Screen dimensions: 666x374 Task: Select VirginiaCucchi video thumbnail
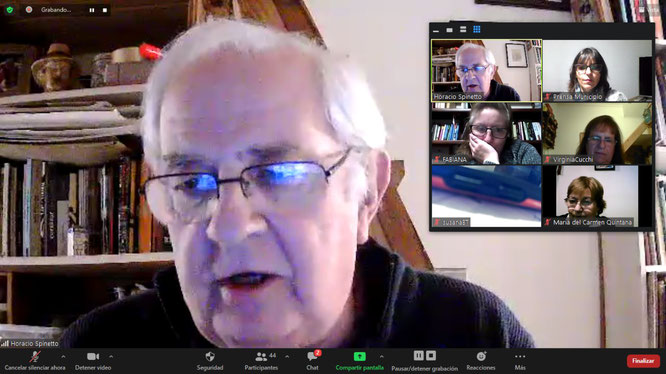(x=597, y=134)
